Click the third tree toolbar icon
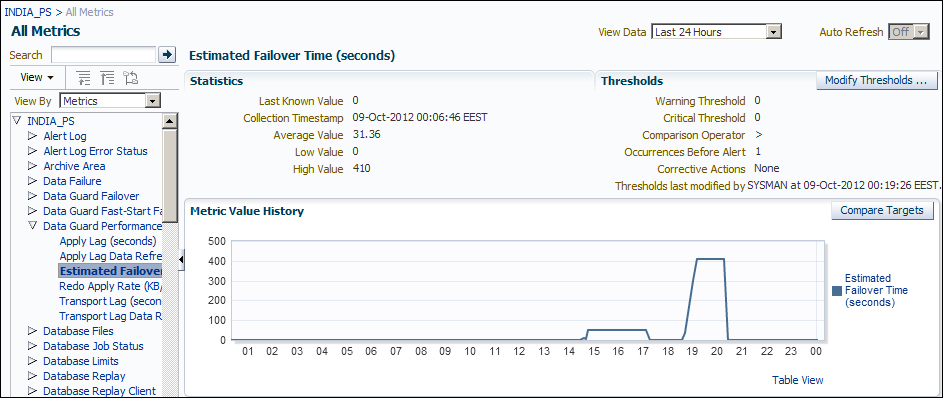Viewport: 943px width, 398px height. [131, 78]
